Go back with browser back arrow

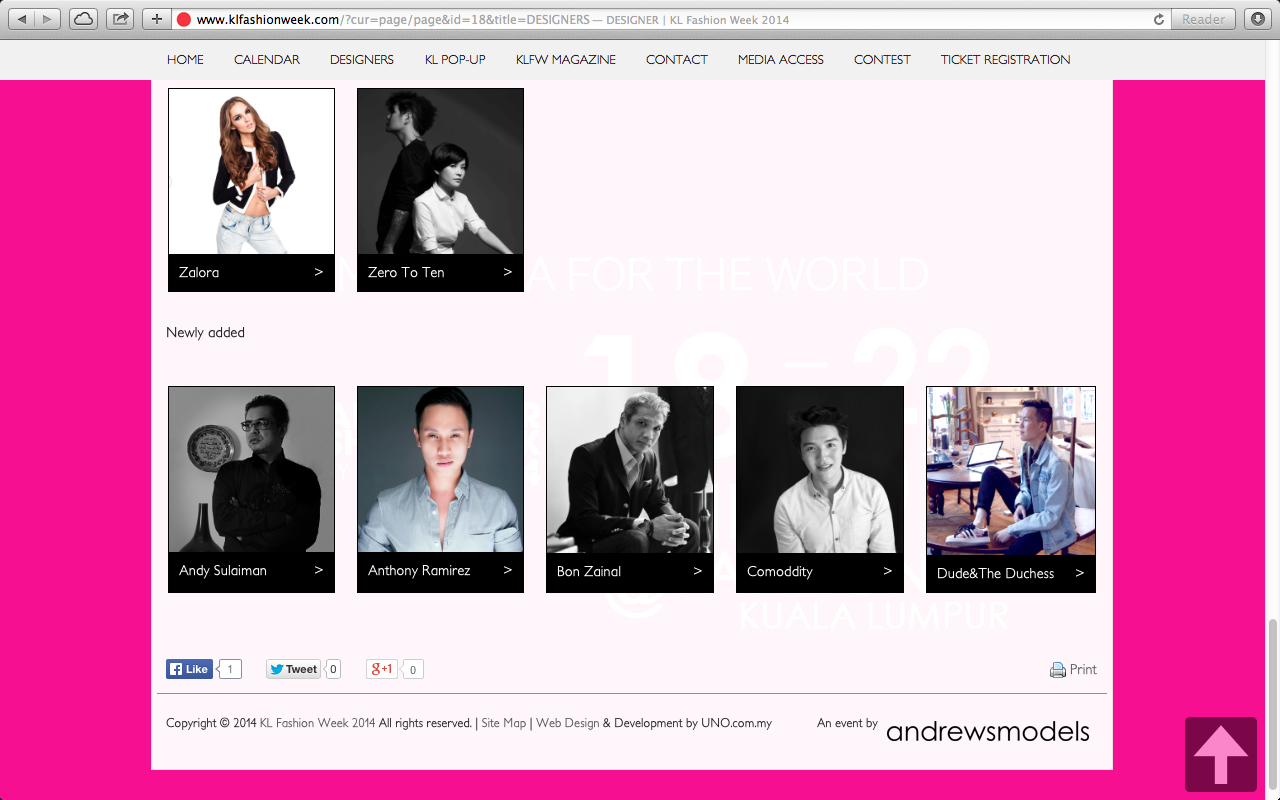tap(22, 19)
